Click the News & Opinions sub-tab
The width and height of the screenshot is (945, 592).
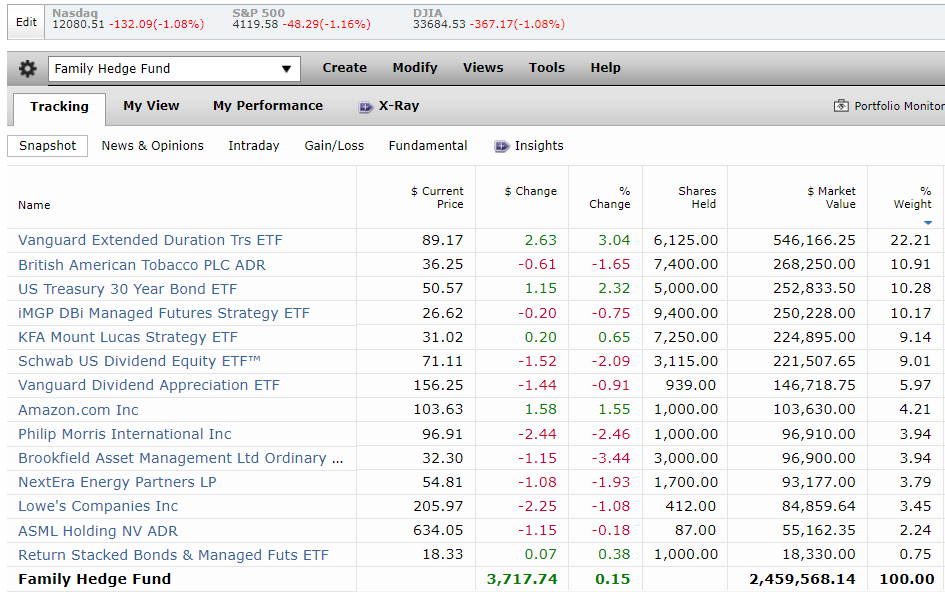(152, 146)
